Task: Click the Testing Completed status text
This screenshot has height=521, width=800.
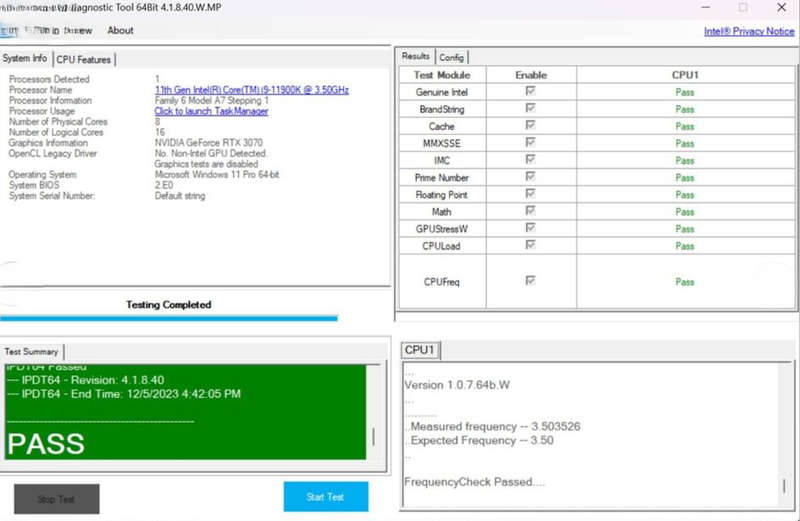Action: pos(169,305)
